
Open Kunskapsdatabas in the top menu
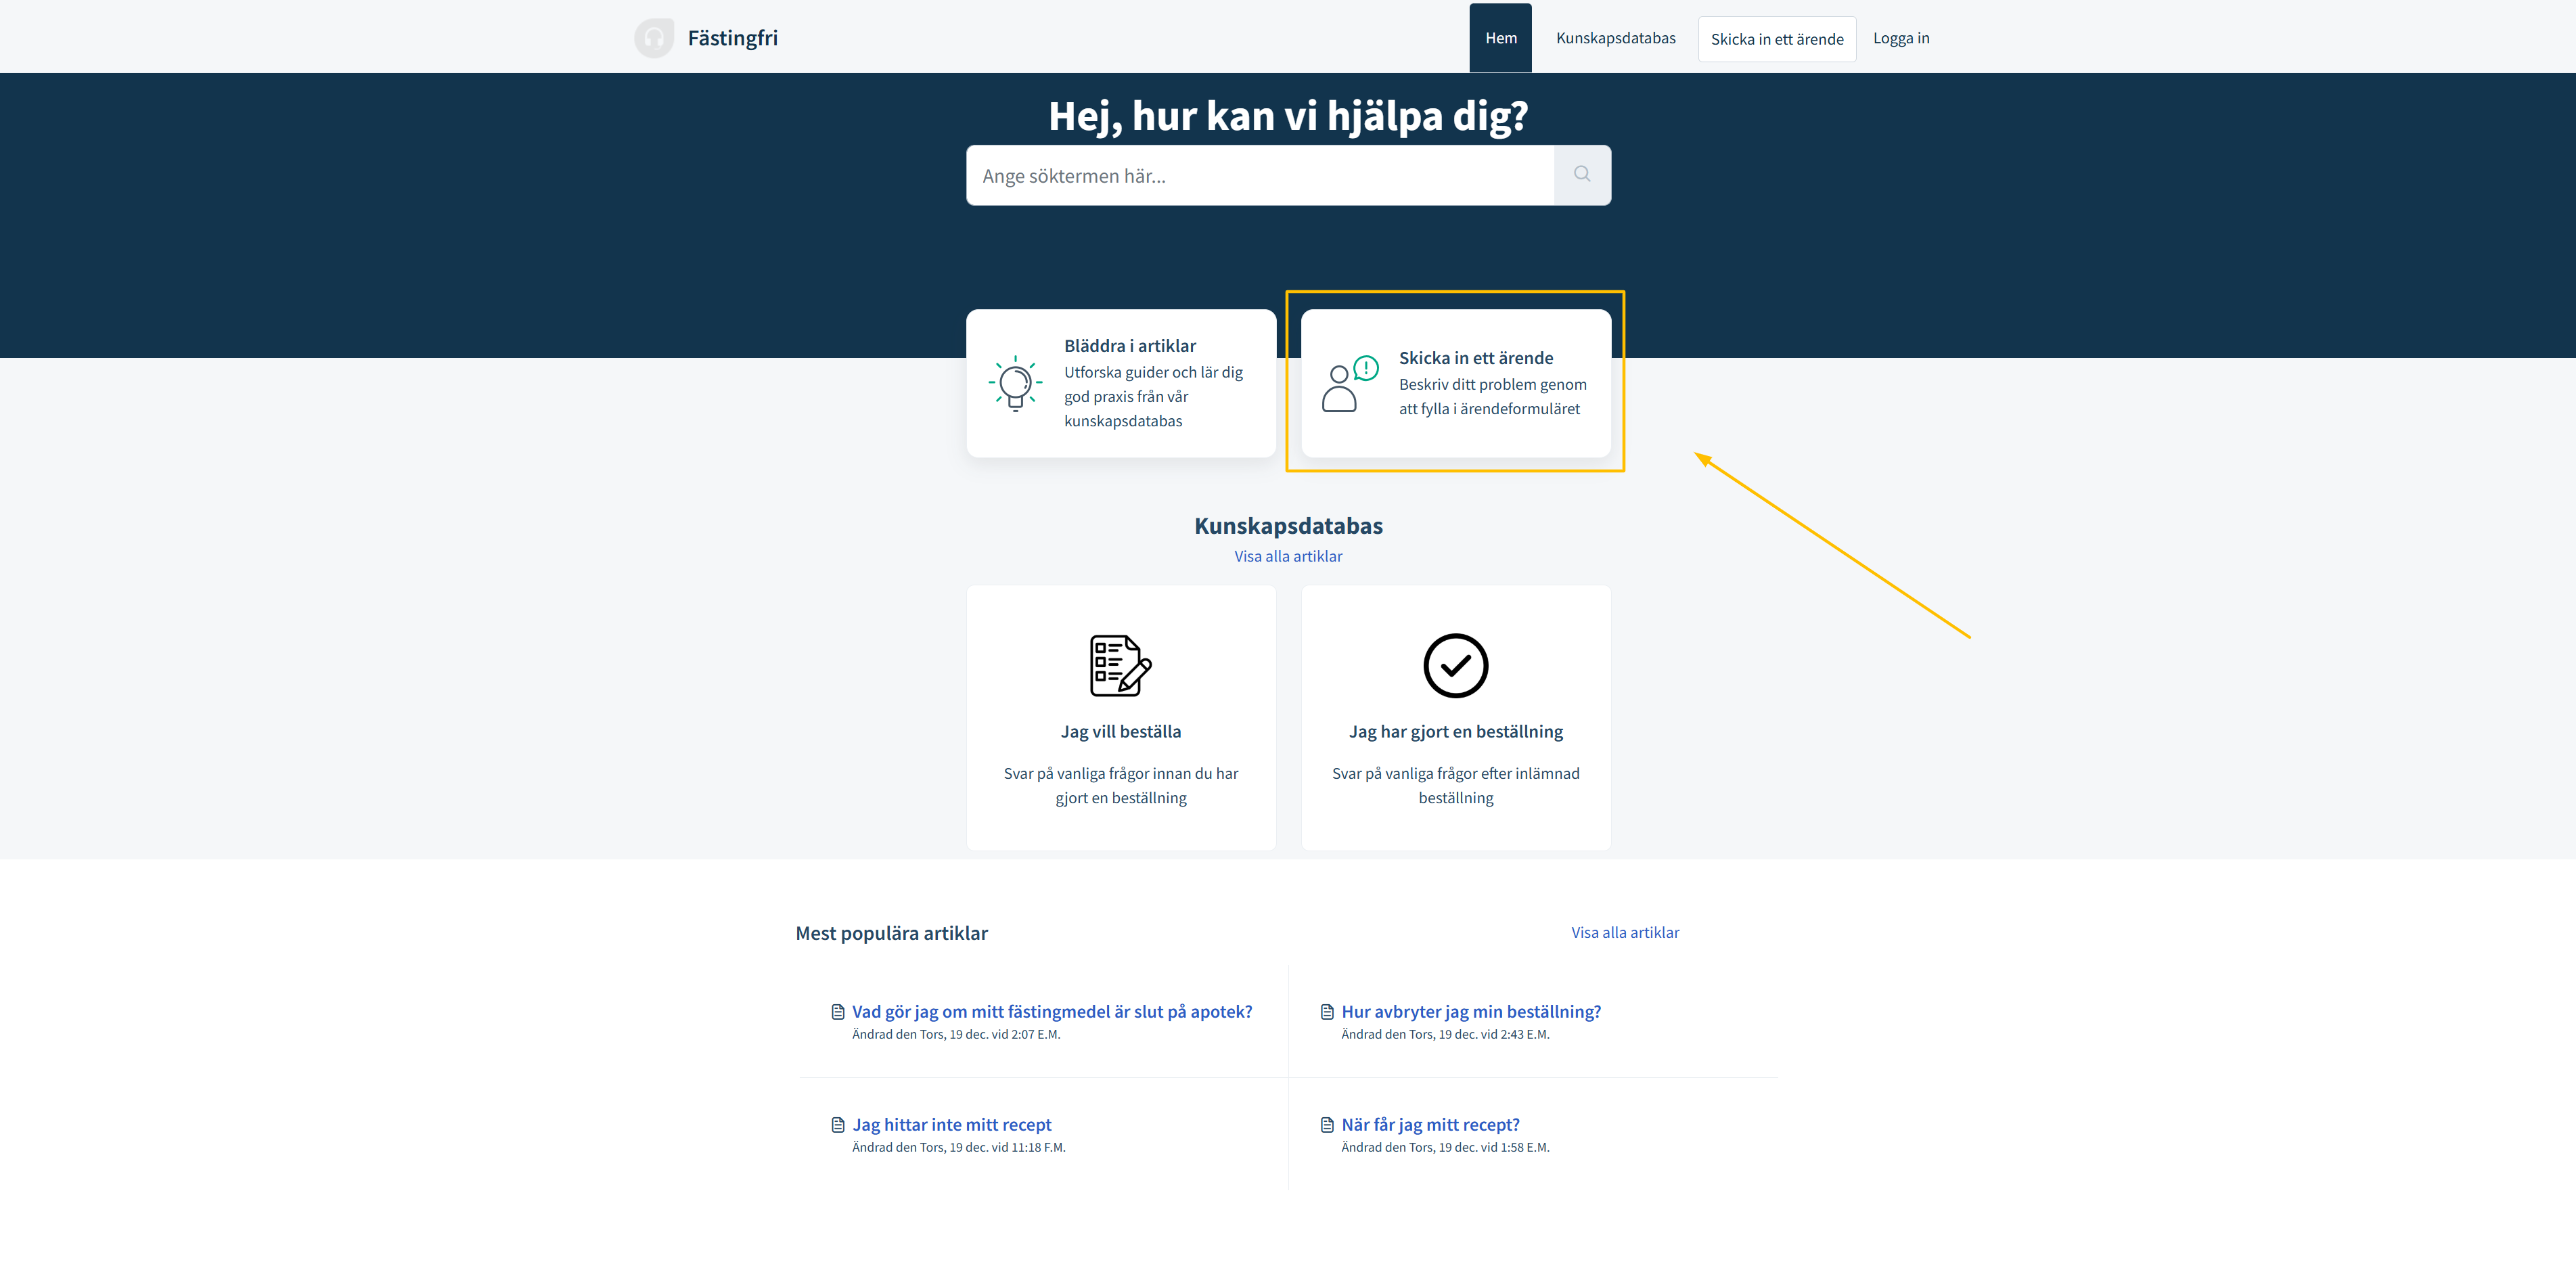click(1615, 38)
